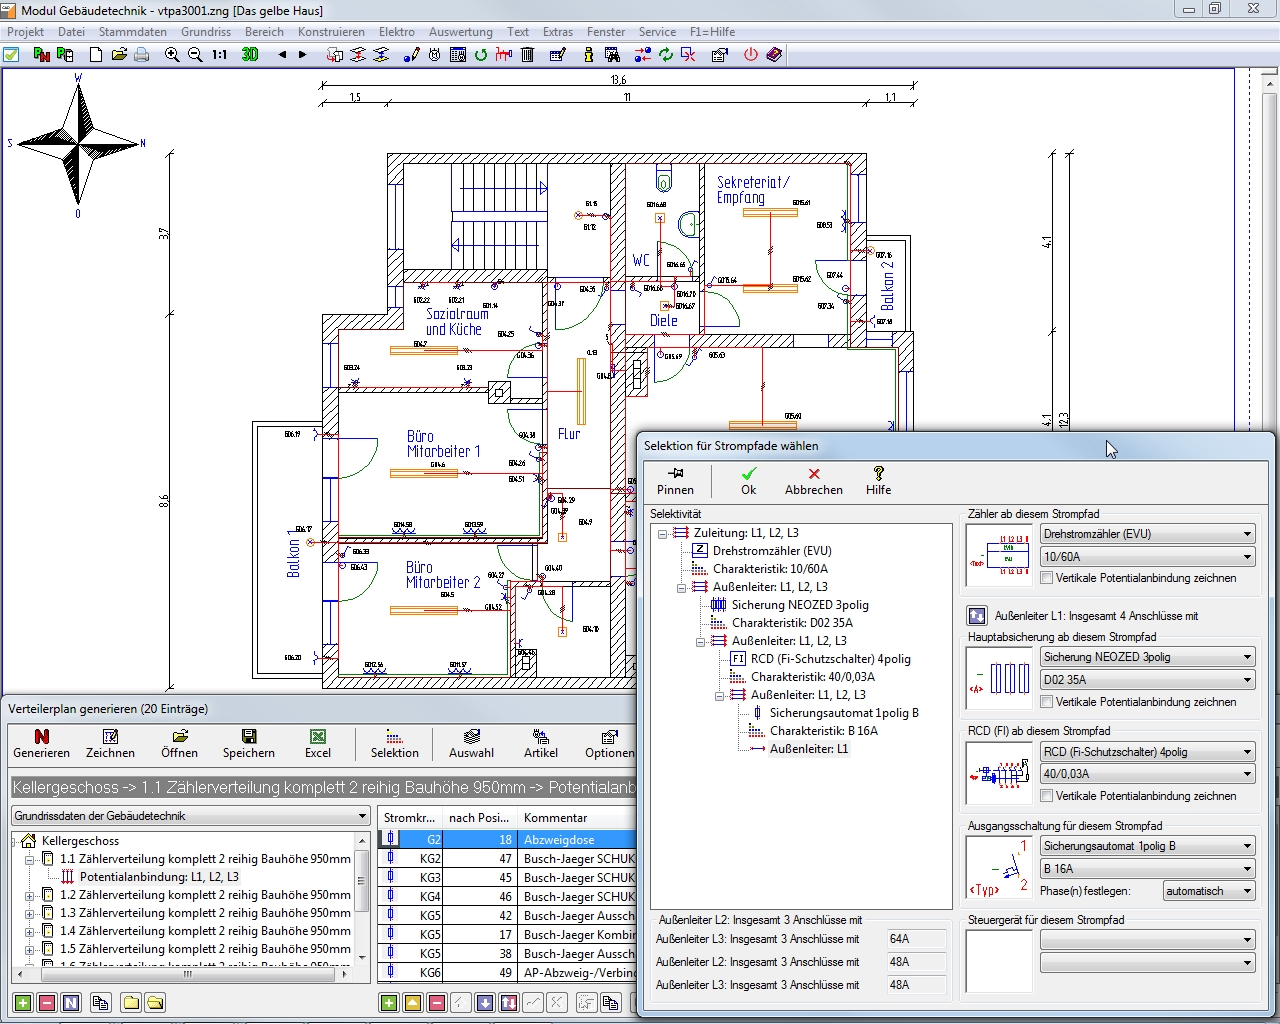Click Abbrechen to cancel the selection
Viewport: 1280px width, 1024px height.
(x=813, y=480)
